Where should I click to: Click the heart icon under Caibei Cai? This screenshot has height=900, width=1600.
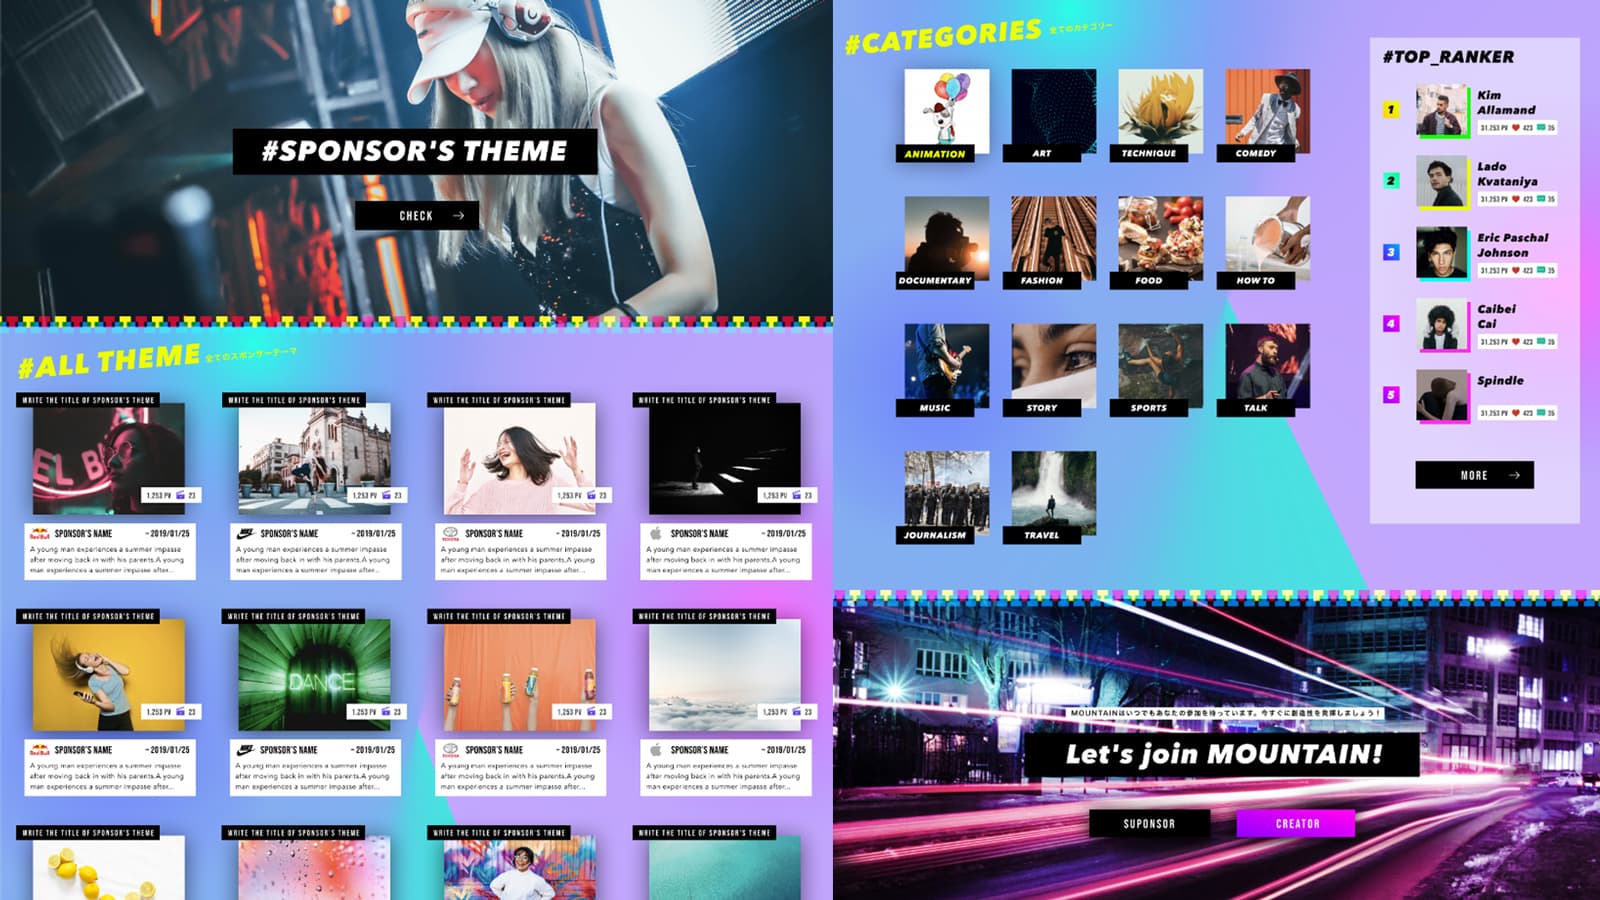coord(1516,342)
